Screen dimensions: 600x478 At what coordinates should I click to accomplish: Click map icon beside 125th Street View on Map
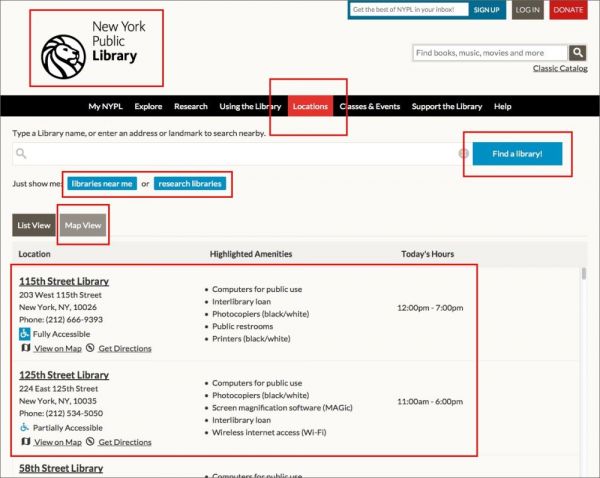pos(26,441)
